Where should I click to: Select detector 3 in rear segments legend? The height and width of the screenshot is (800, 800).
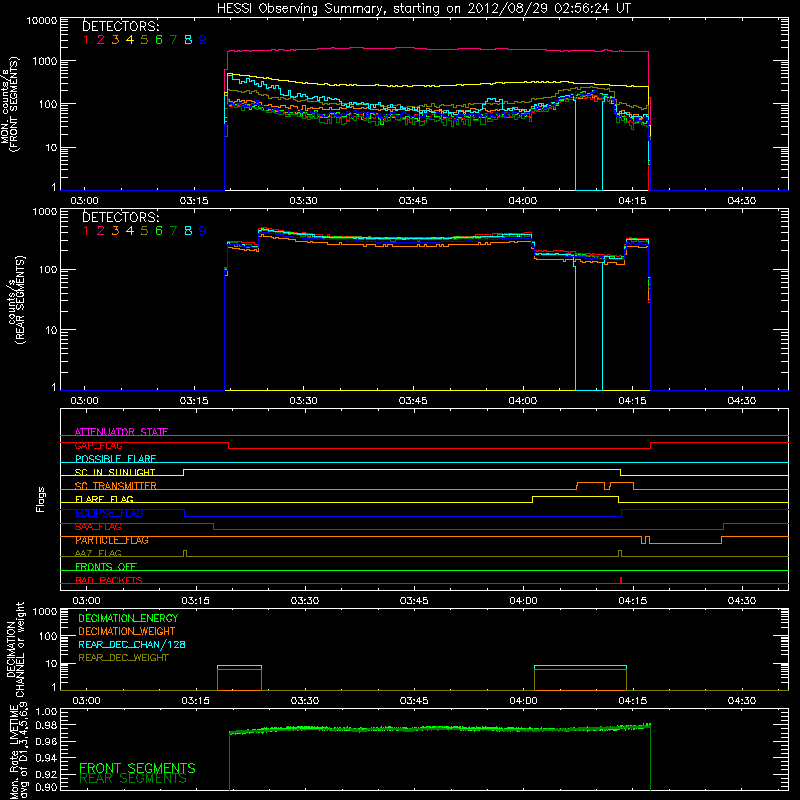coord(115,231)
